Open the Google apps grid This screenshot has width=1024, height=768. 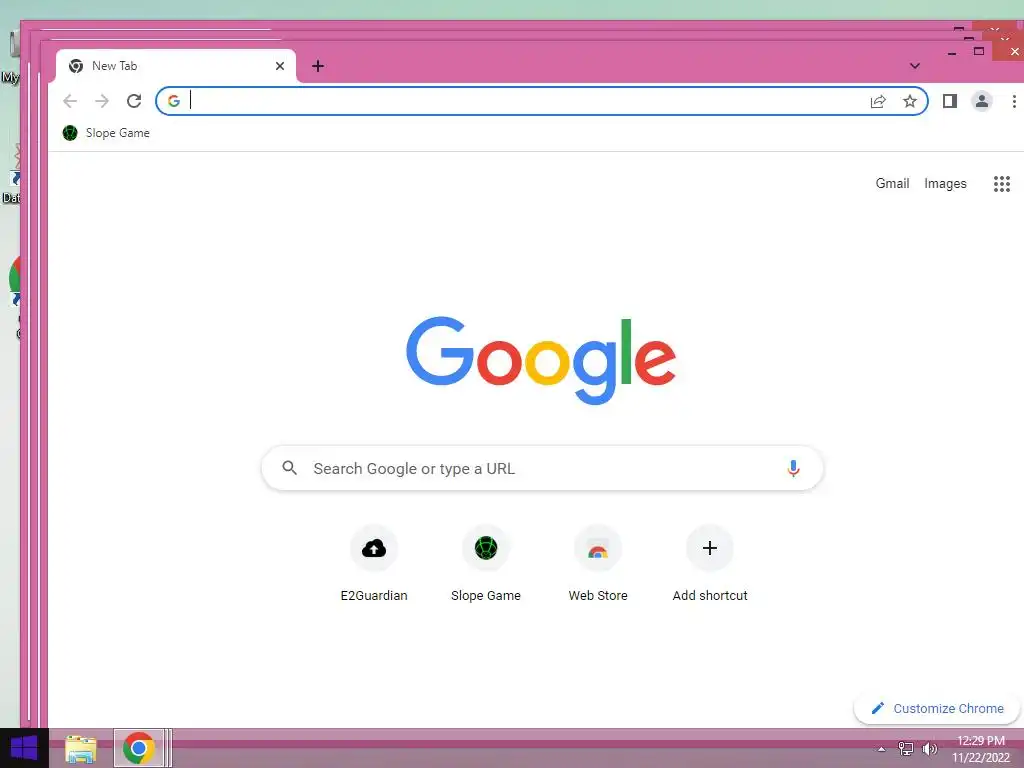pyautogui.click(x=1002, y=184)
